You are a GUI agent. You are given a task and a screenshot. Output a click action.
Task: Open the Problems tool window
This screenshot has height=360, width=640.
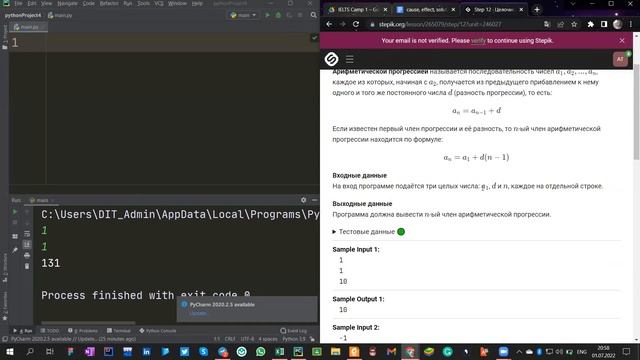tap(83, 331)
